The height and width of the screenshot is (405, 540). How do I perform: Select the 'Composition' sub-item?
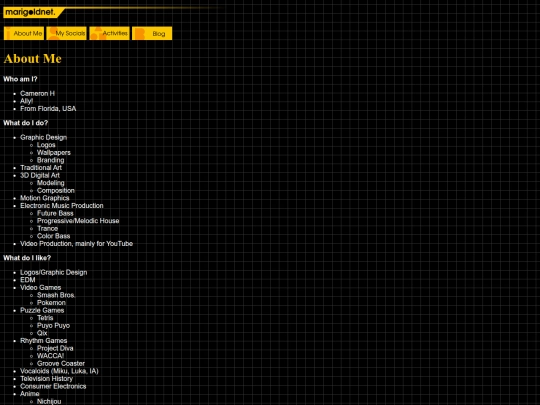coord(56,190)
